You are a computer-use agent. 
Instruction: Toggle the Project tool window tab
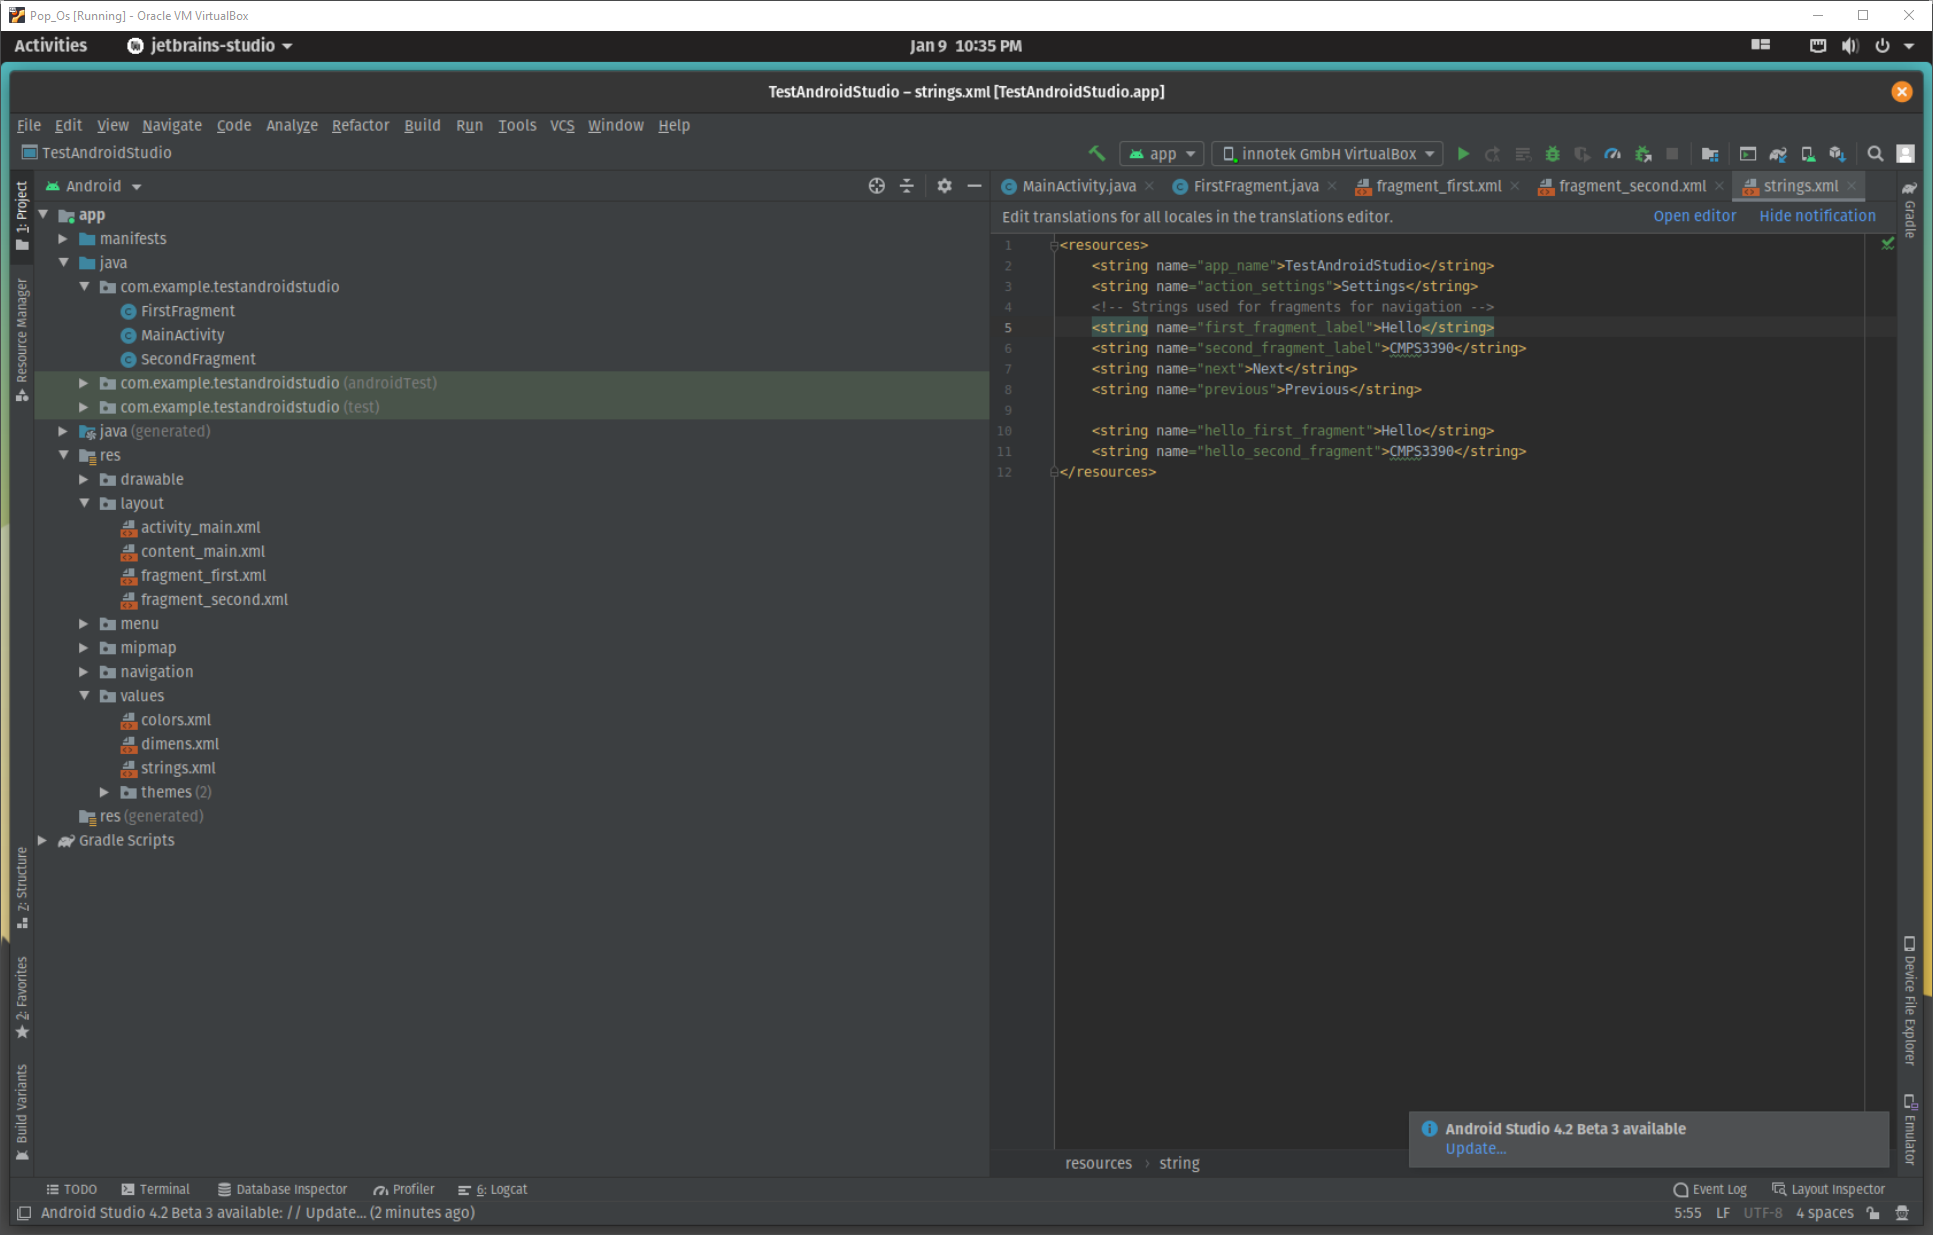22,215
